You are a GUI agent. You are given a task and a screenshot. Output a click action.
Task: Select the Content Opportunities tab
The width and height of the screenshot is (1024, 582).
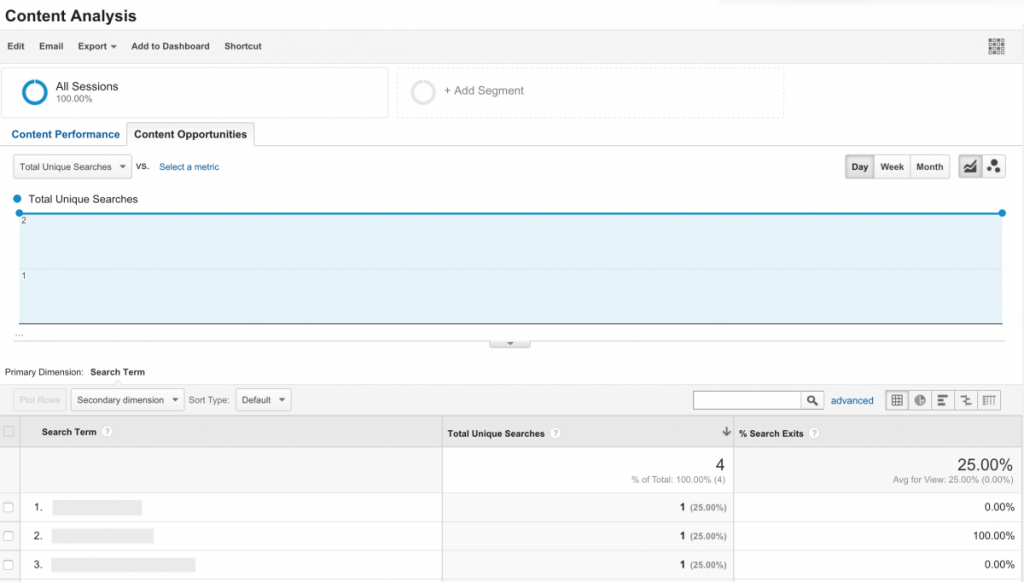[x=190, y=134]
